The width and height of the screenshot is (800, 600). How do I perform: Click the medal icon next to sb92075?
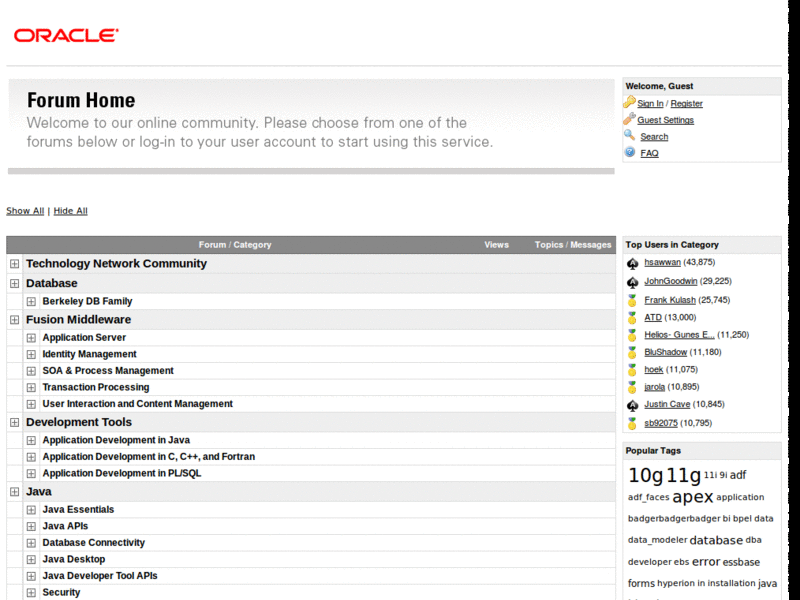[633, 423]
